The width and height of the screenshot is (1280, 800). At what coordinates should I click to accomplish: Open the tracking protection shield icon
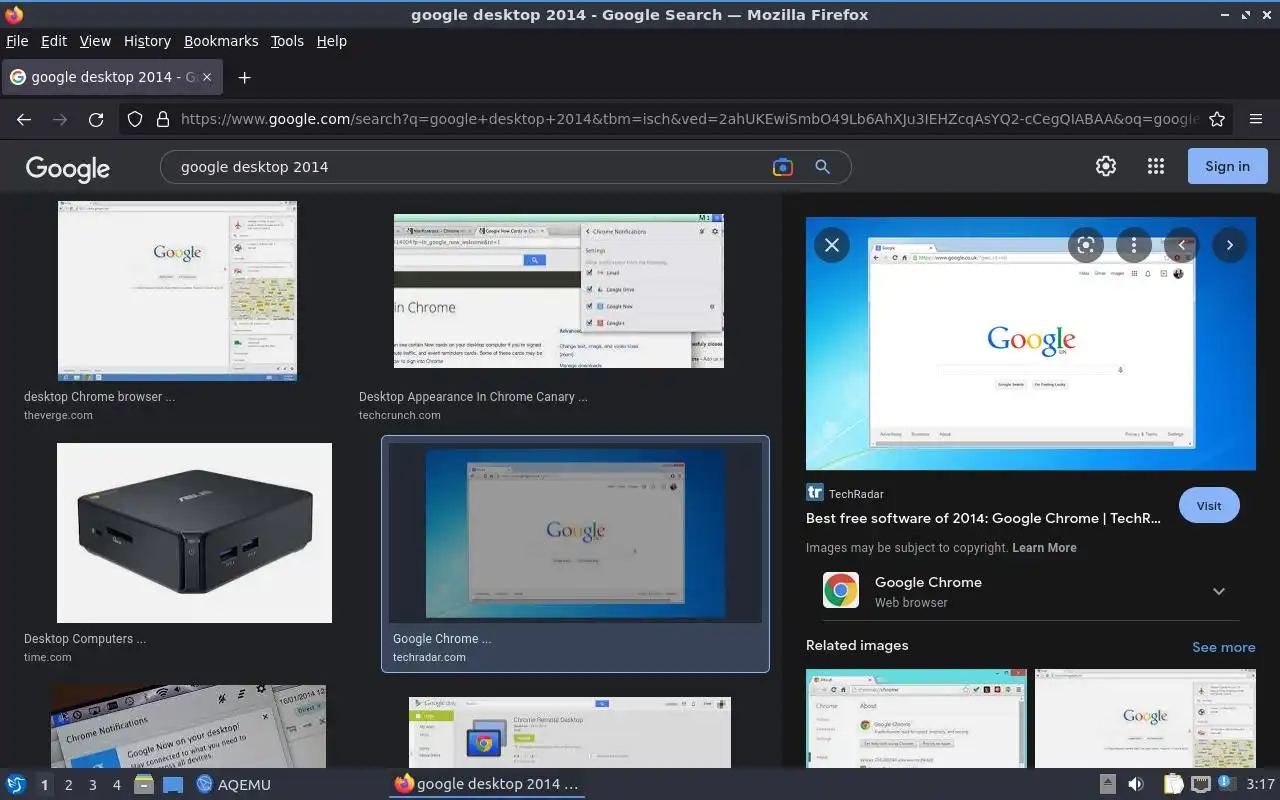click(135, 119)
